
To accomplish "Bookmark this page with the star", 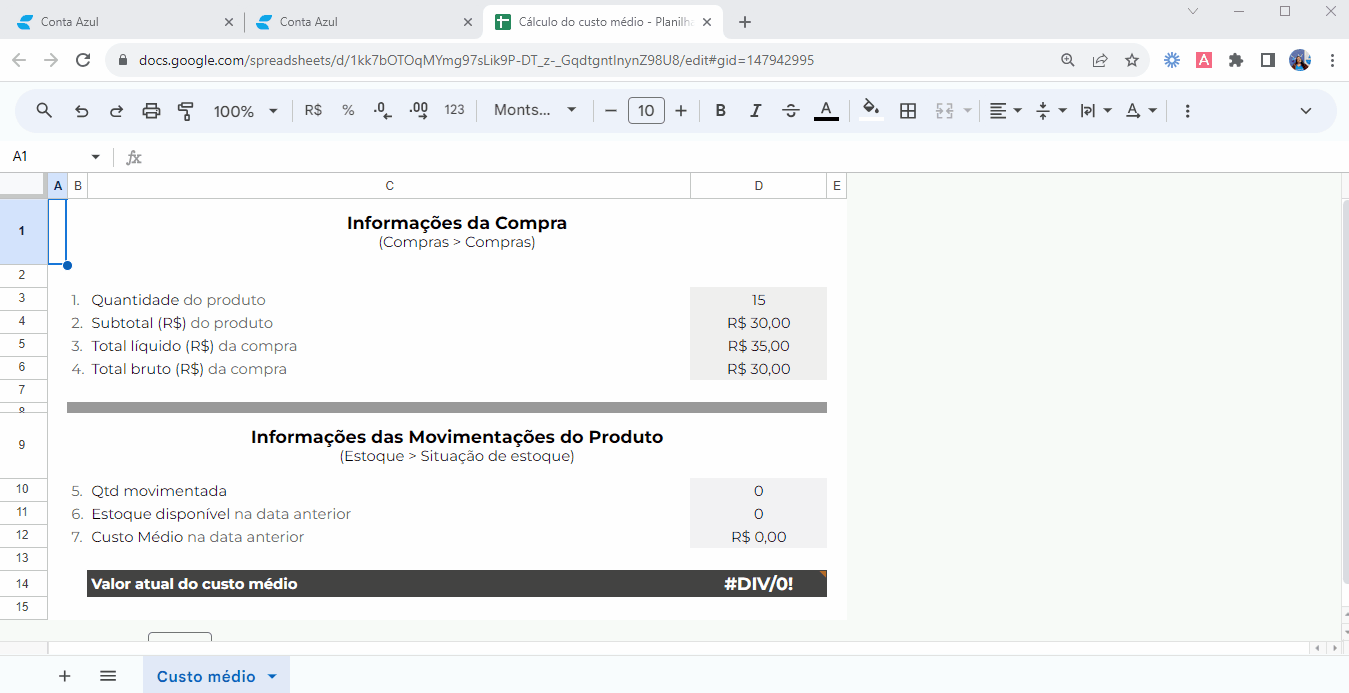I will pyautogui.click(x=1132, y=60).
